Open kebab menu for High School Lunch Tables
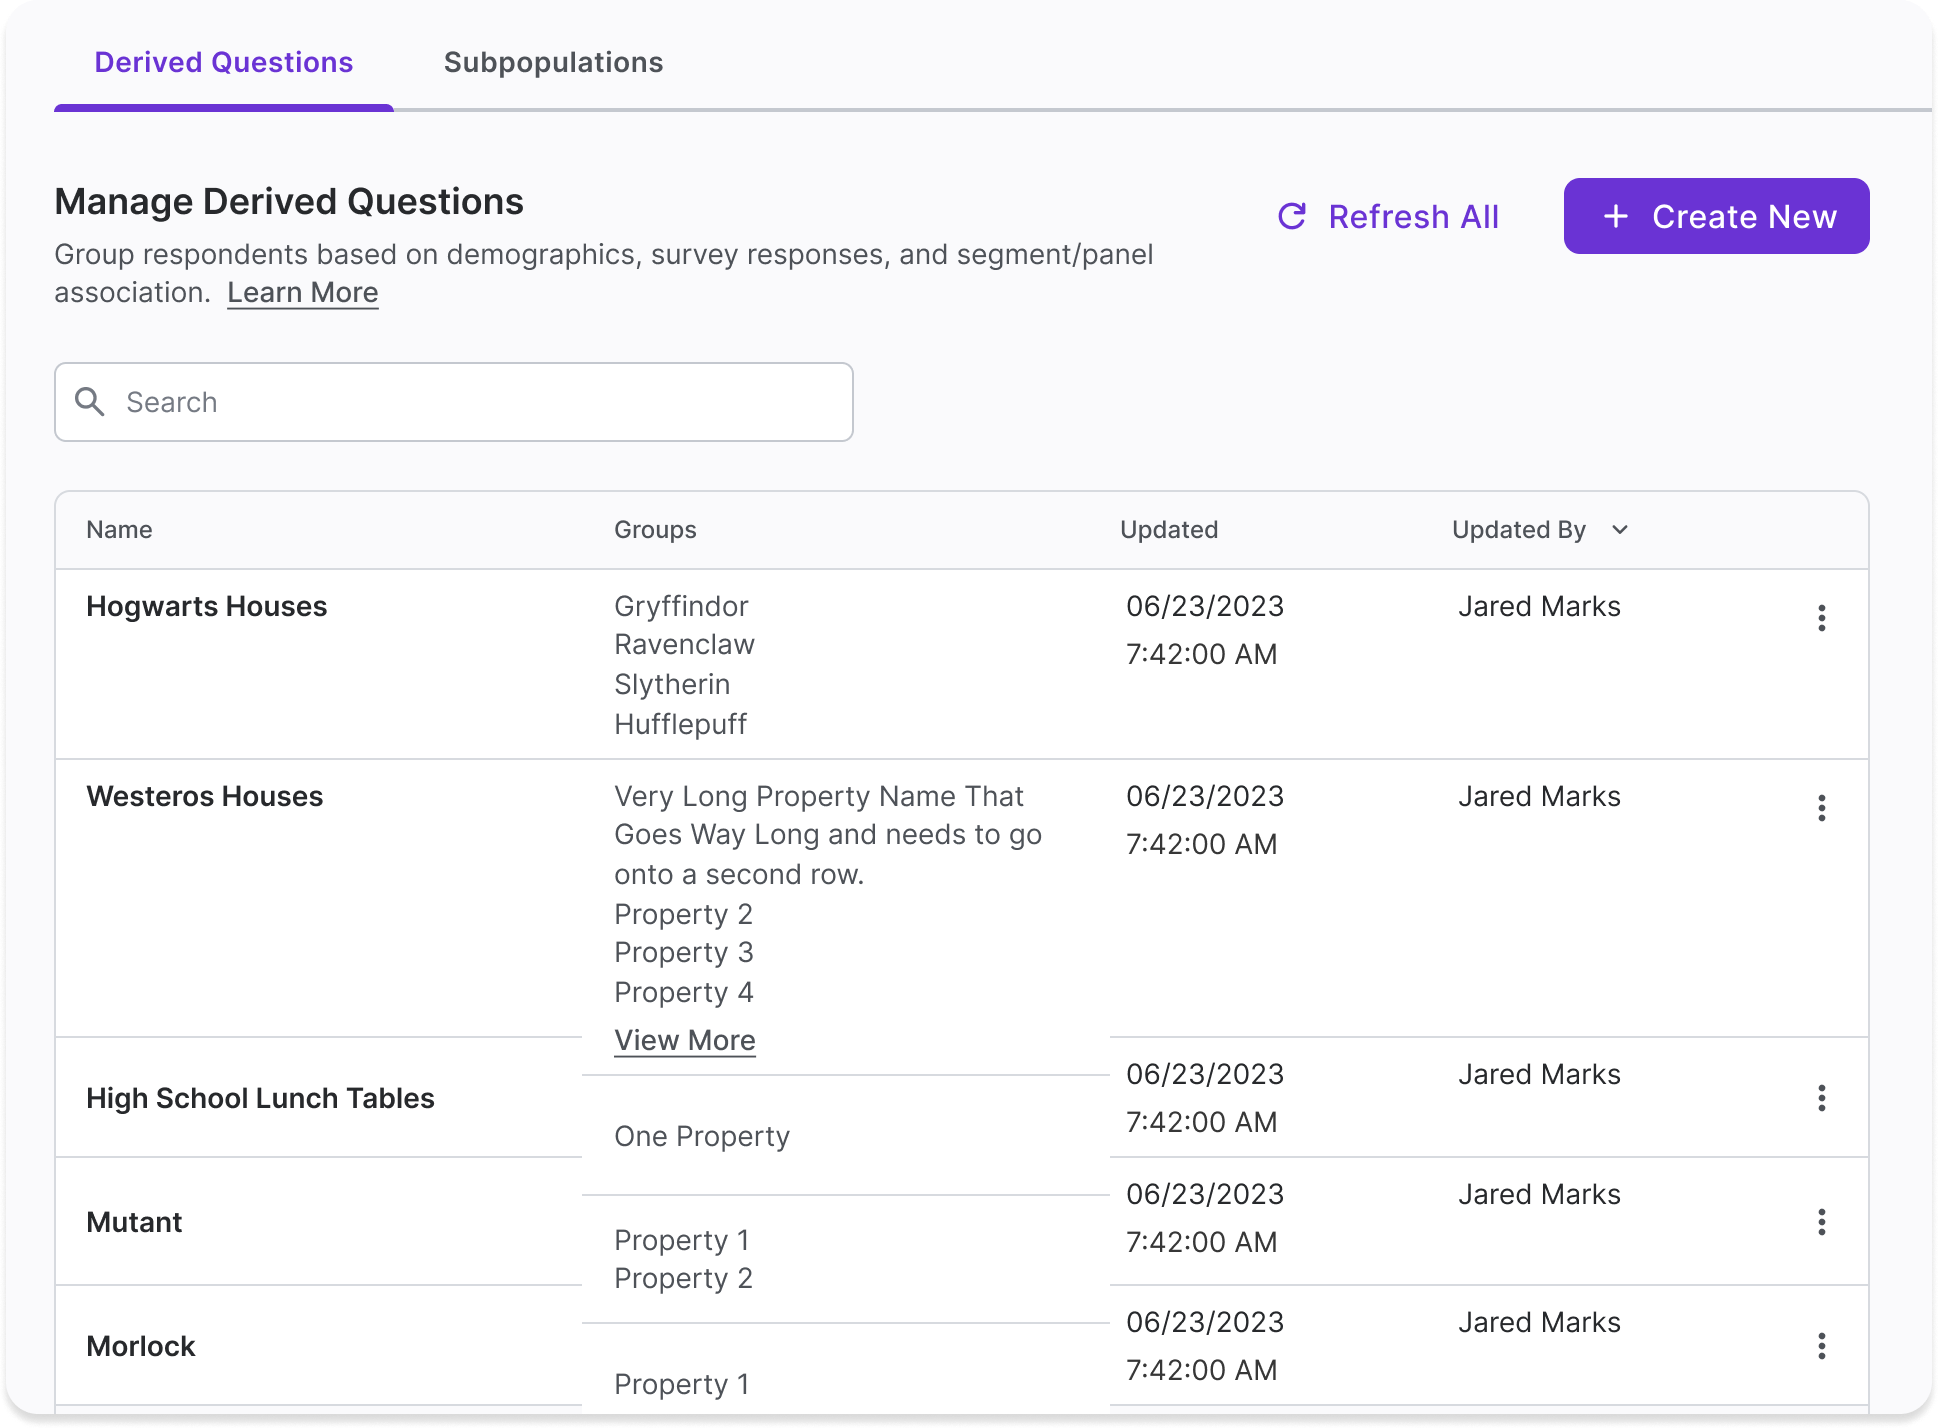The height and width of the screenshot is (1428, 1938). [1821, 1098]
